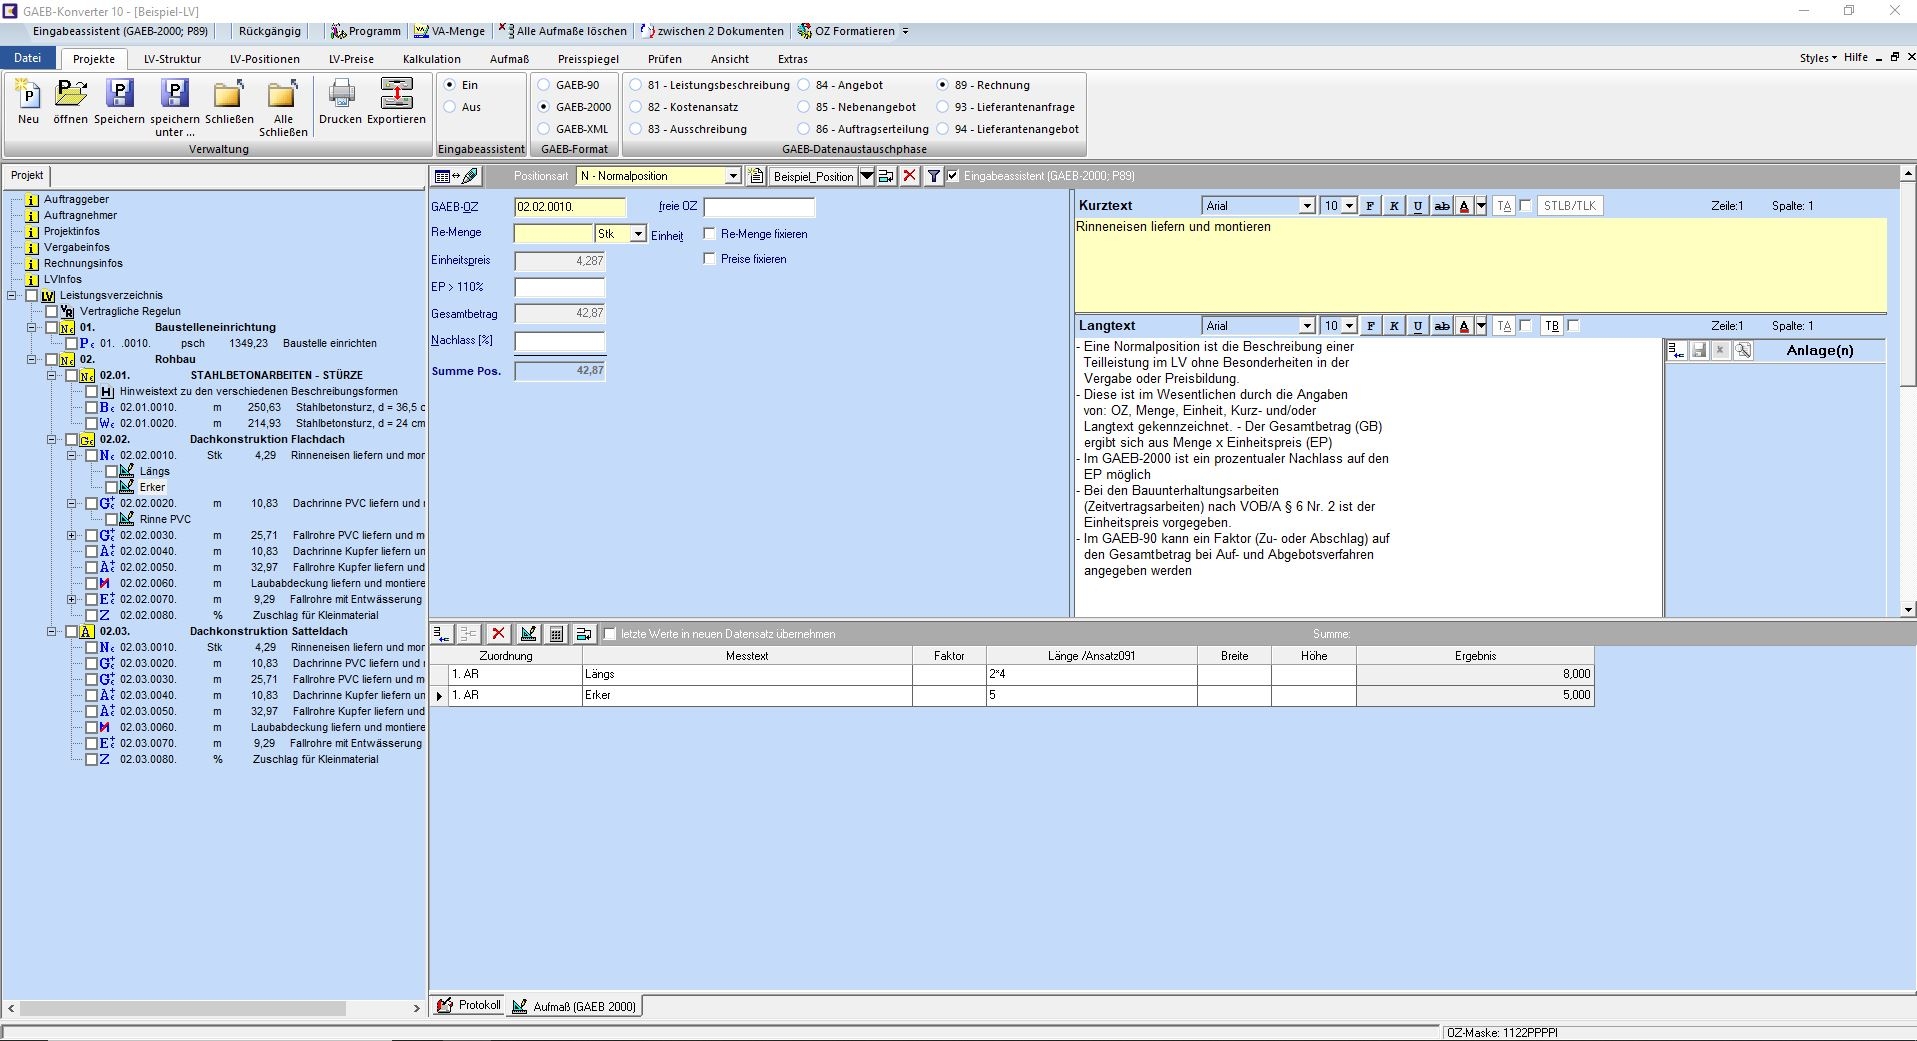Check 'letzte Werte in neuen Datensatz übernehmen'
This screenshot has width=1917, height=1041.
point(610,634)
